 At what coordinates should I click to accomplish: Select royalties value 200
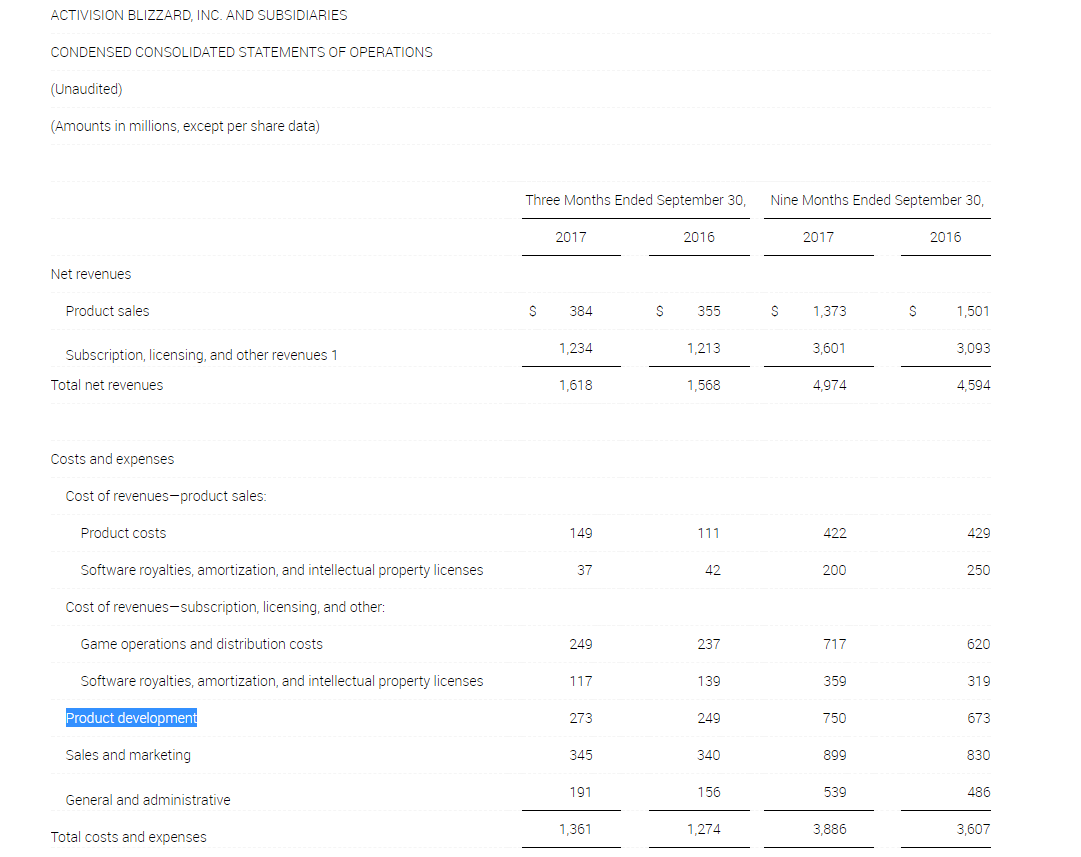pyautogui.click(x=834, y=570)
